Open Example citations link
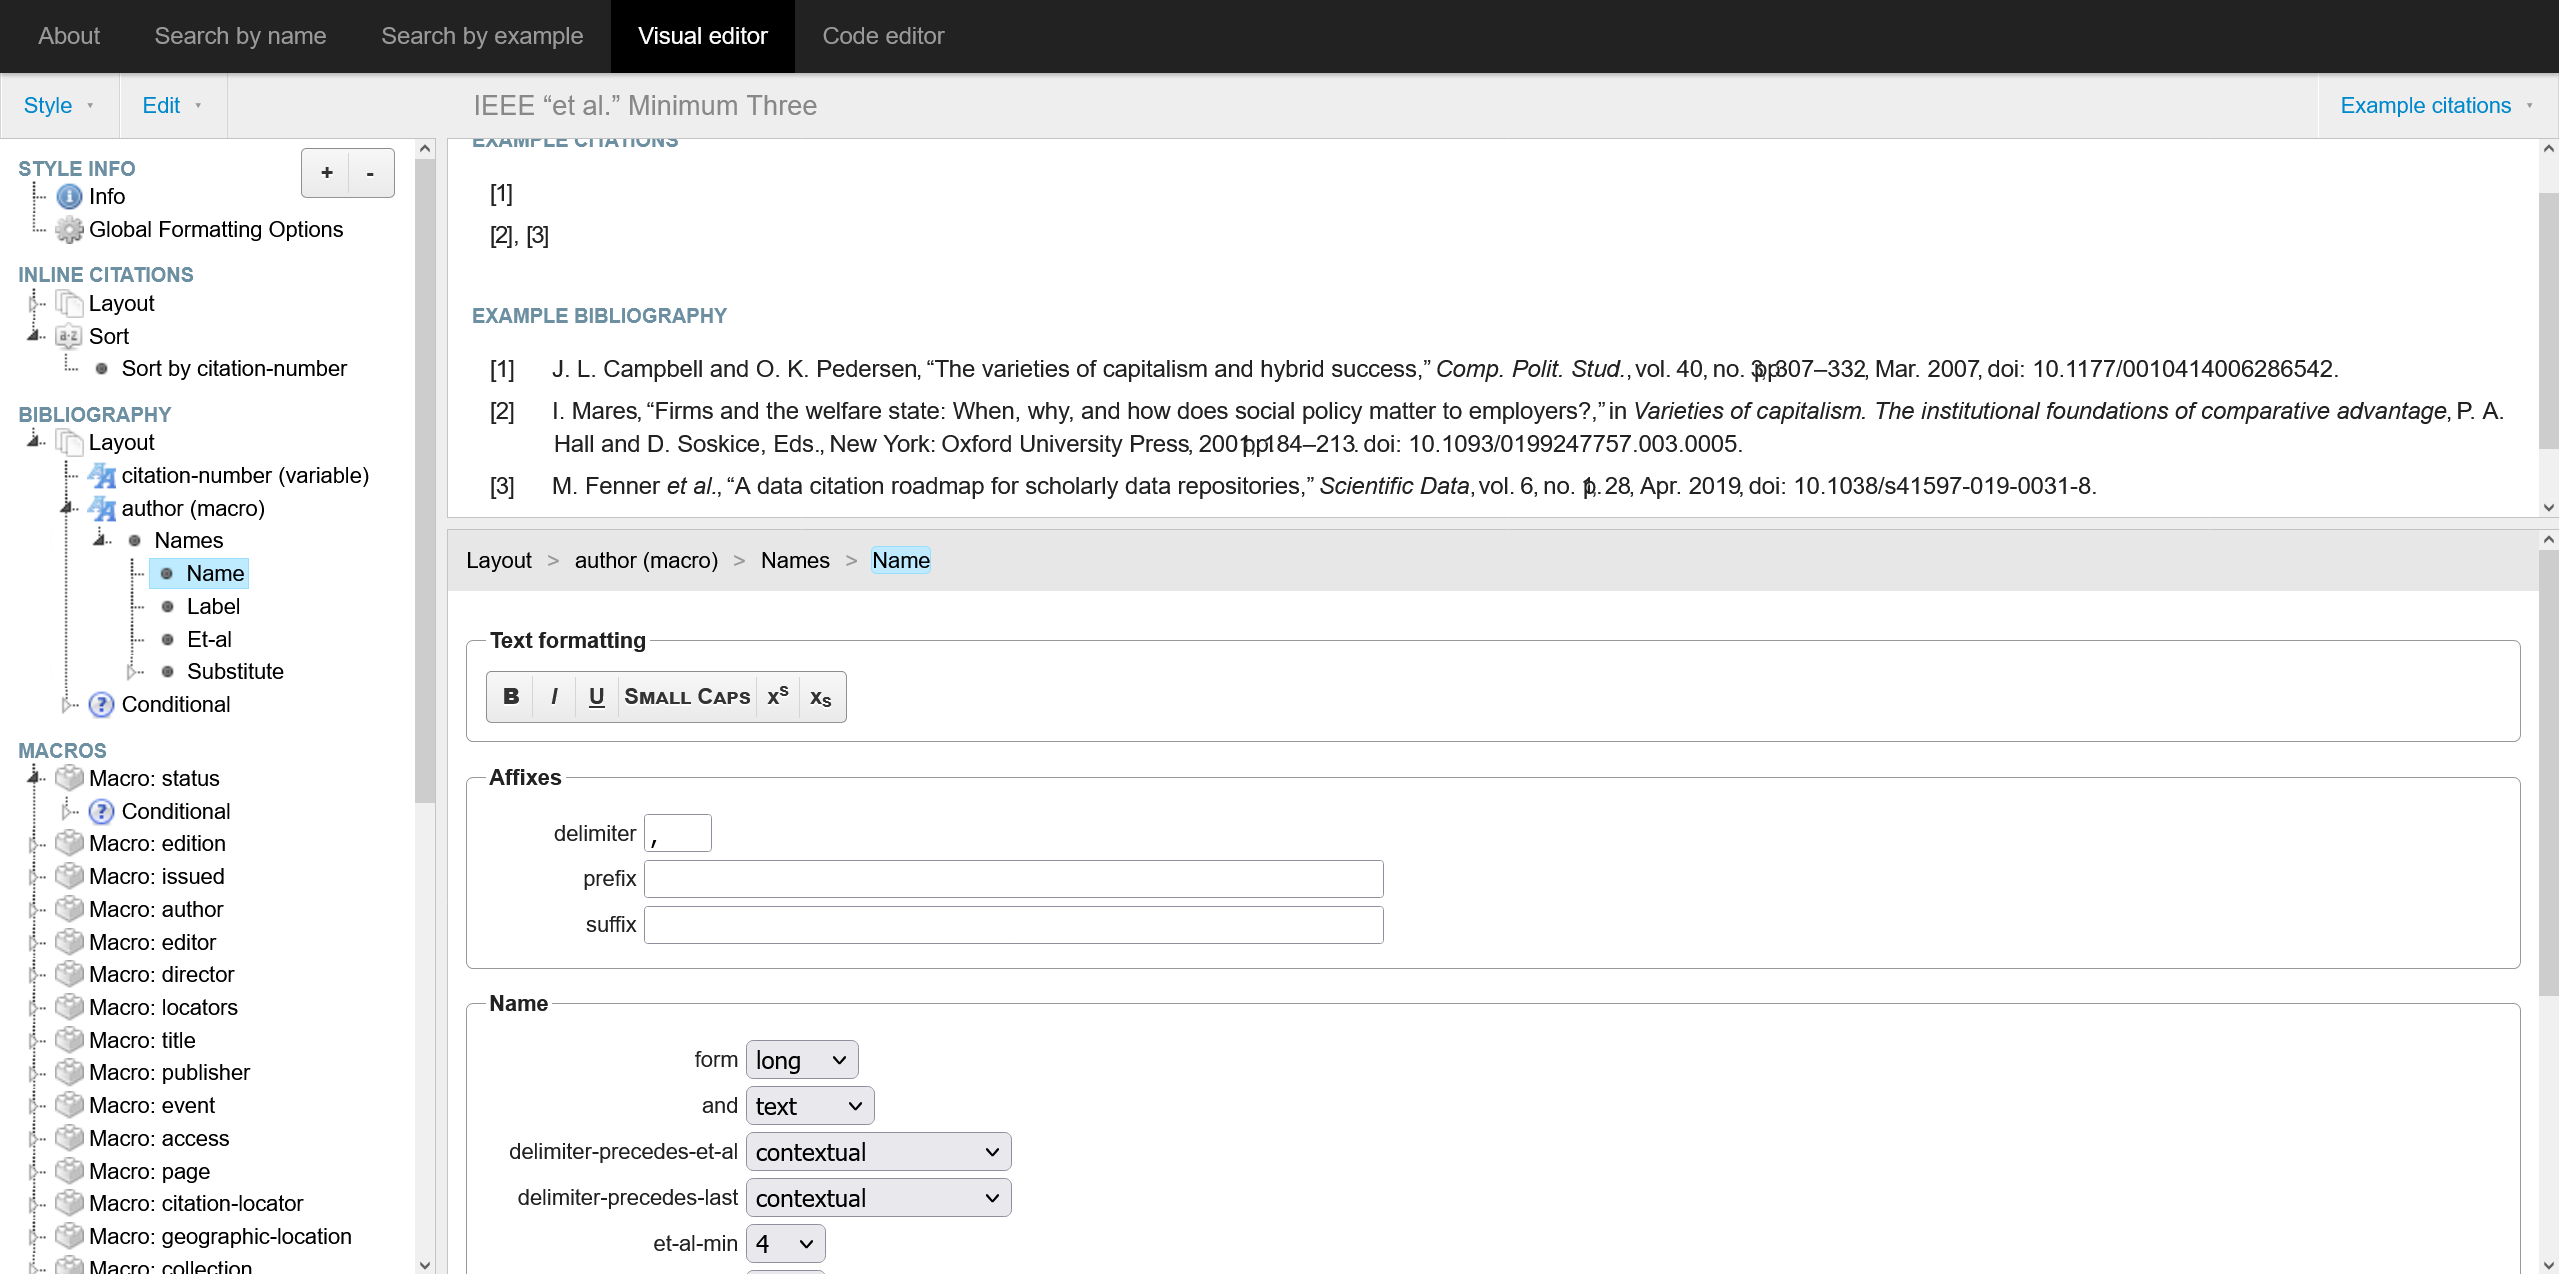 [x=2436, y=106]
